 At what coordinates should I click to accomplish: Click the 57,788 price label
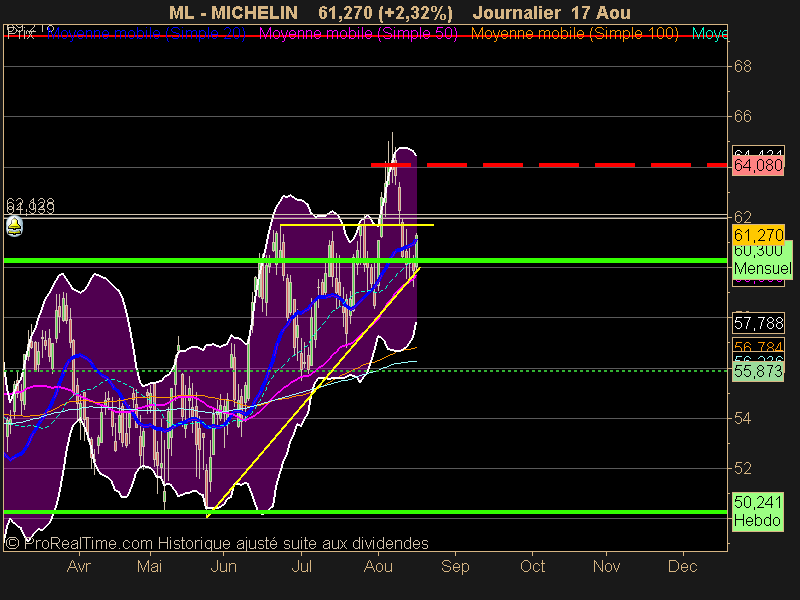[758, 323]
